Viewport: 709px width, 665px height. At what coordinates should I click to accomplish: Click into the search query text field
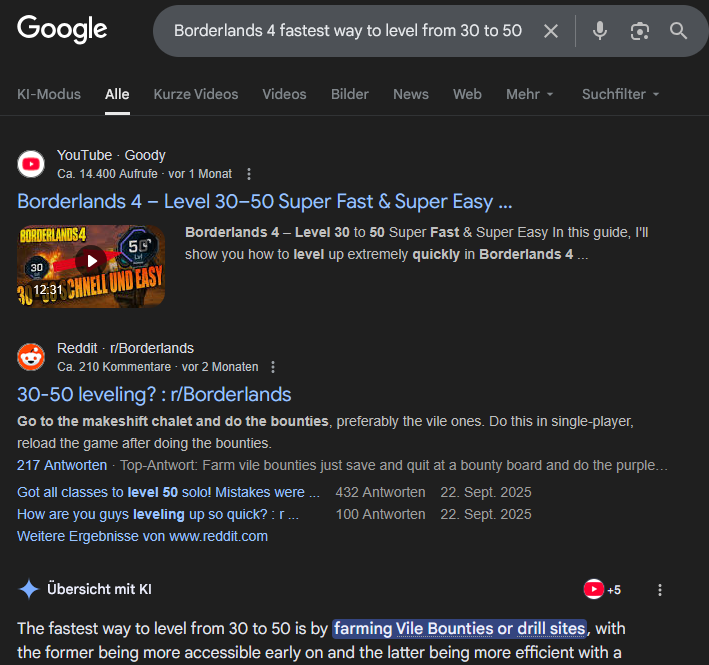348,31
